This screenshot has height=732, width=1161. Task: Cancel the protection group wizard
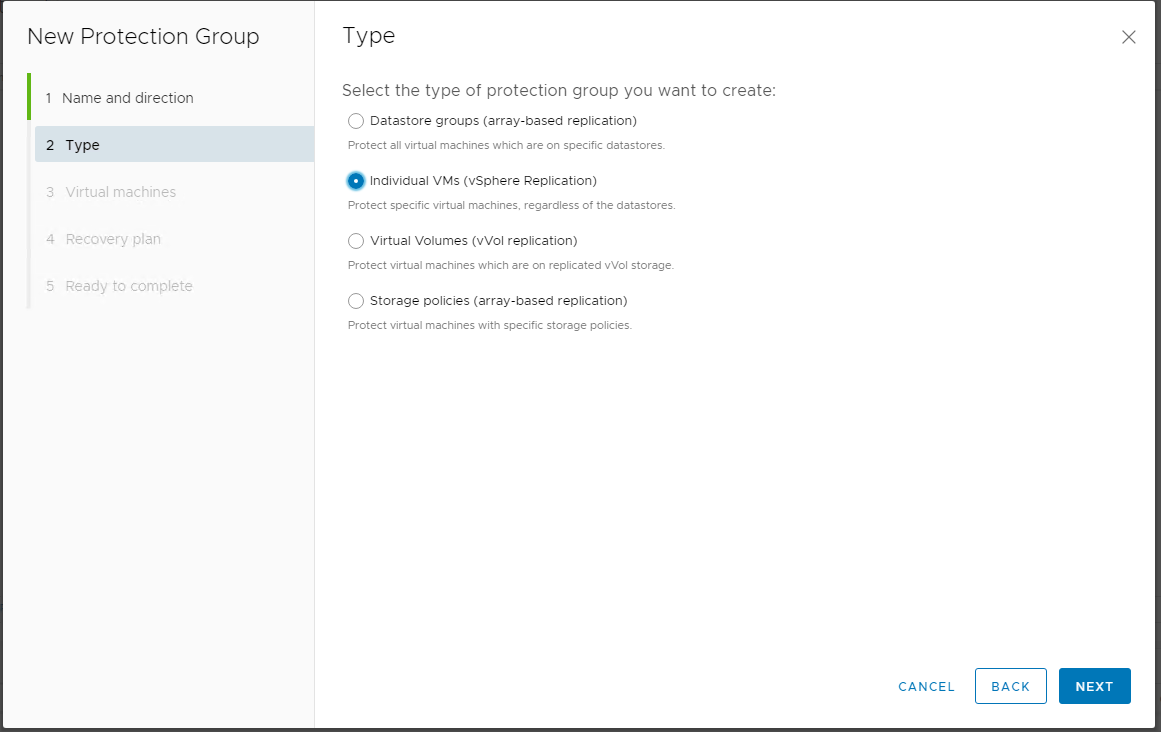926,686
